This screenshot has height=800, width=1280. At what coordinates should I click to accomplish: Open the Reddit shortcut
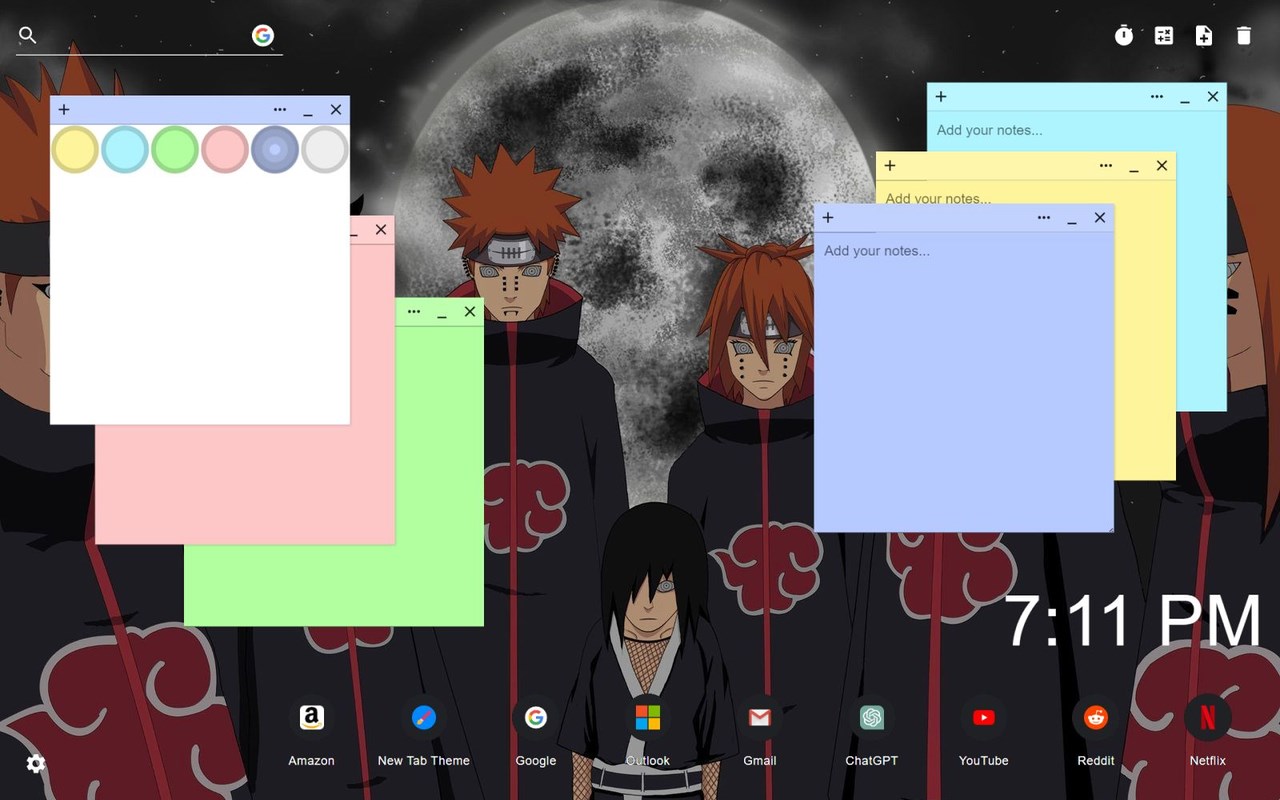(1095, 718)
